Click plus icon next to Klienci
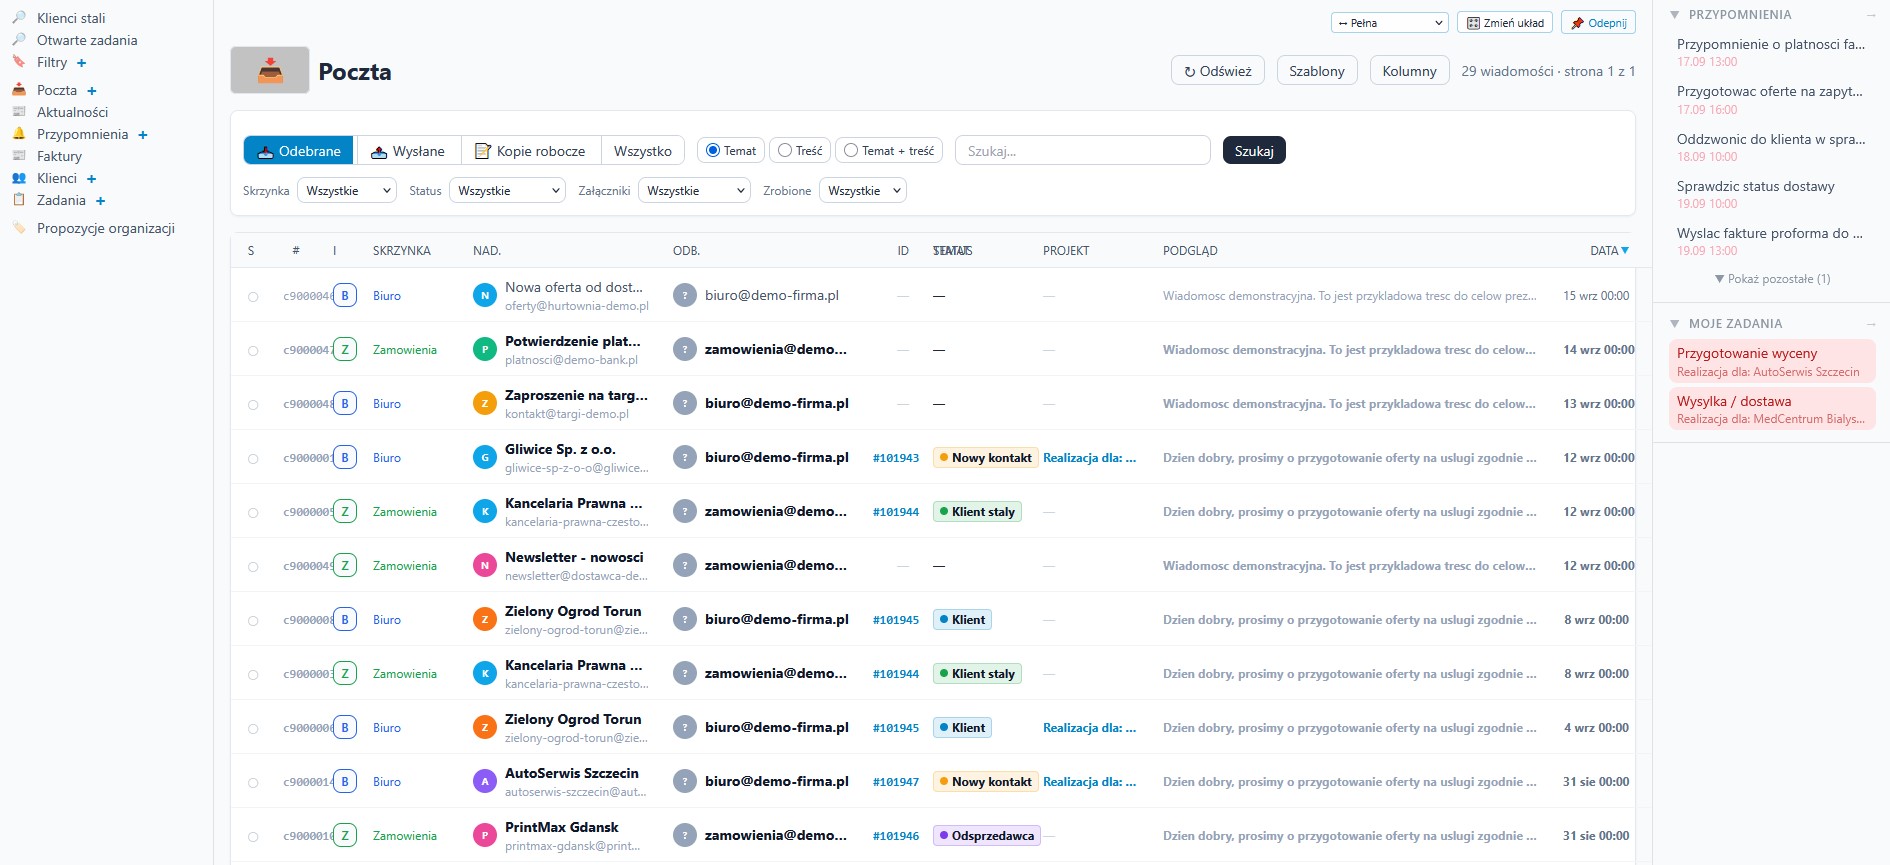Screen dimensions: 1890x865 point(92,179)
